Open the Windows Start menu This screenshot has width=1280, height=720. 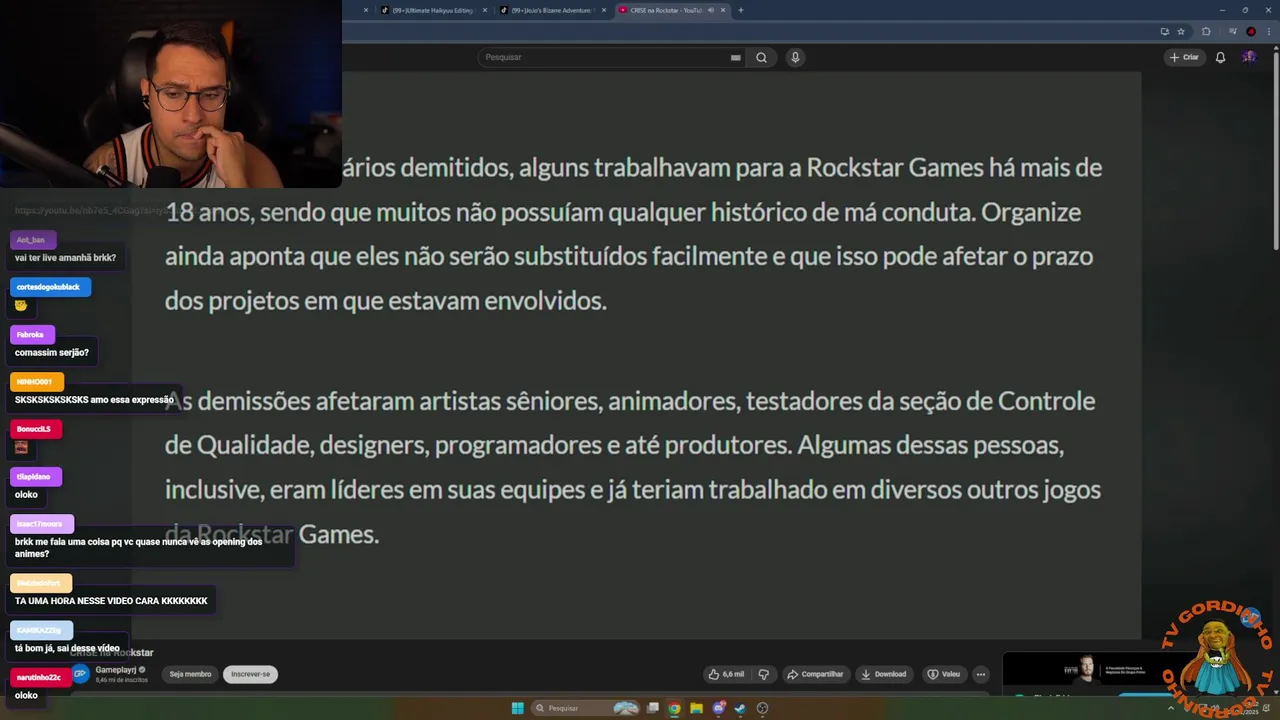517,708
